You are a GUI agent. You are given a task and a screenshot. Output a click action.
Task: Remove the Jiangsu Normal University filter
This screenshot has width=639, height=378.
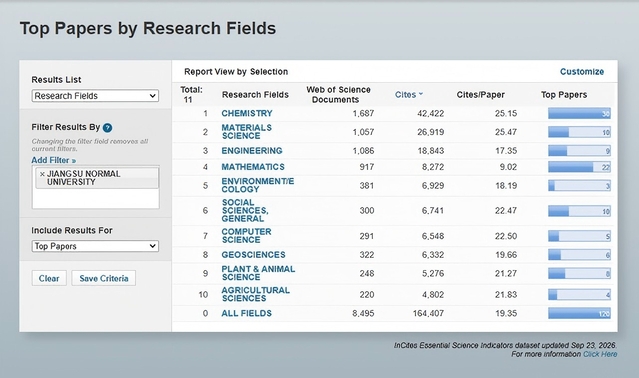42,174
